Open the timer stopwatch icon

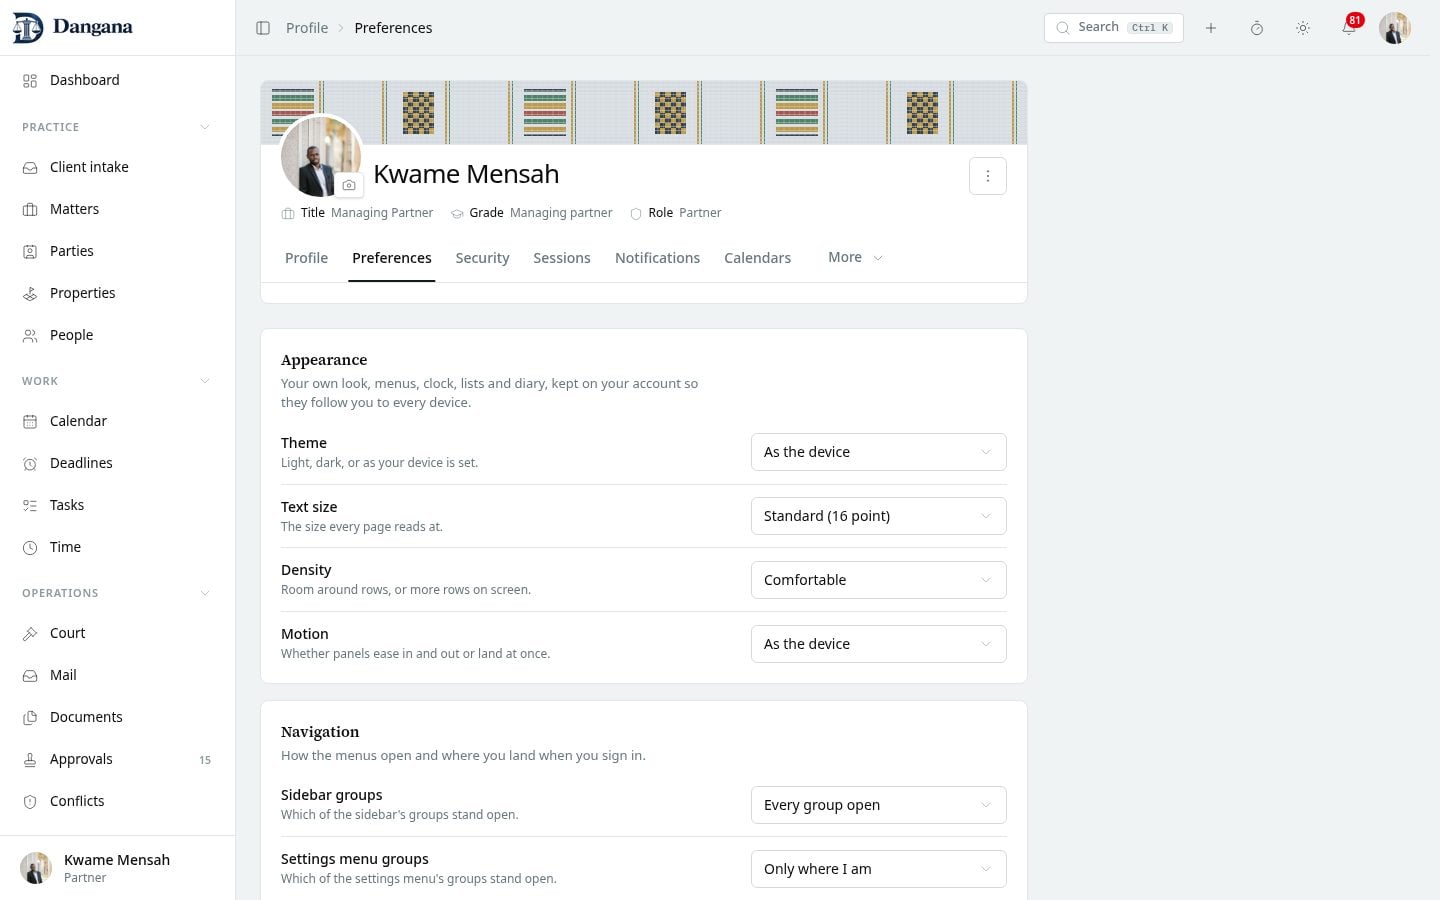(1257, 28)
